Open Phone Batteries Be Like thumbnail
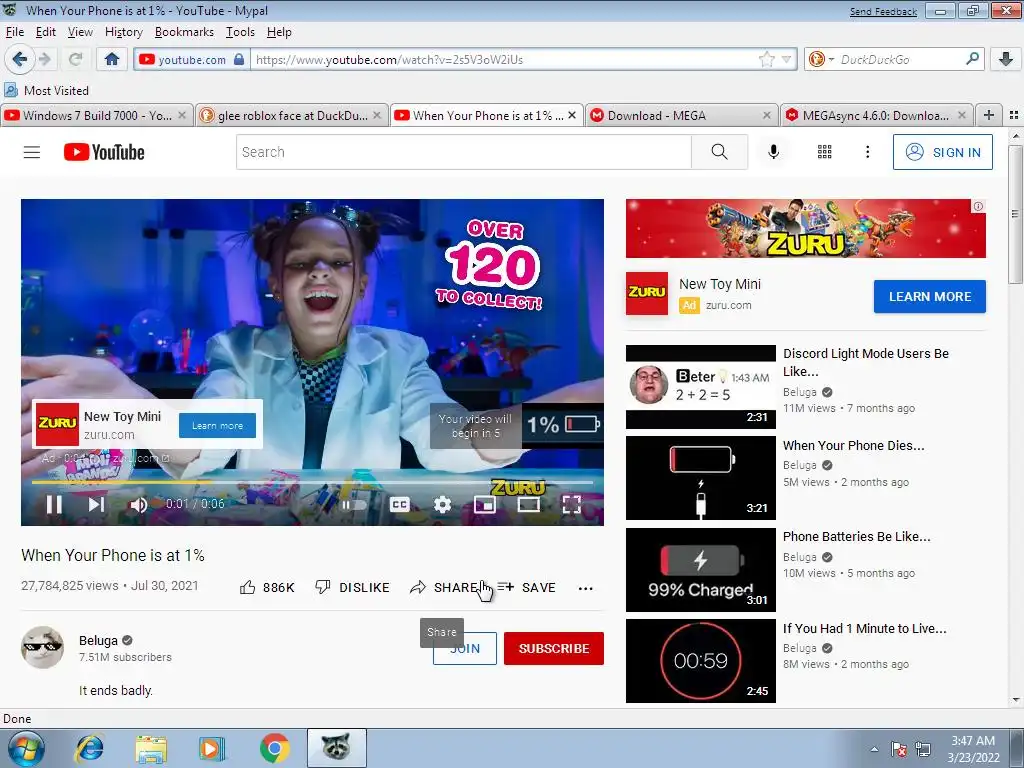 click(x=701, y=569)
